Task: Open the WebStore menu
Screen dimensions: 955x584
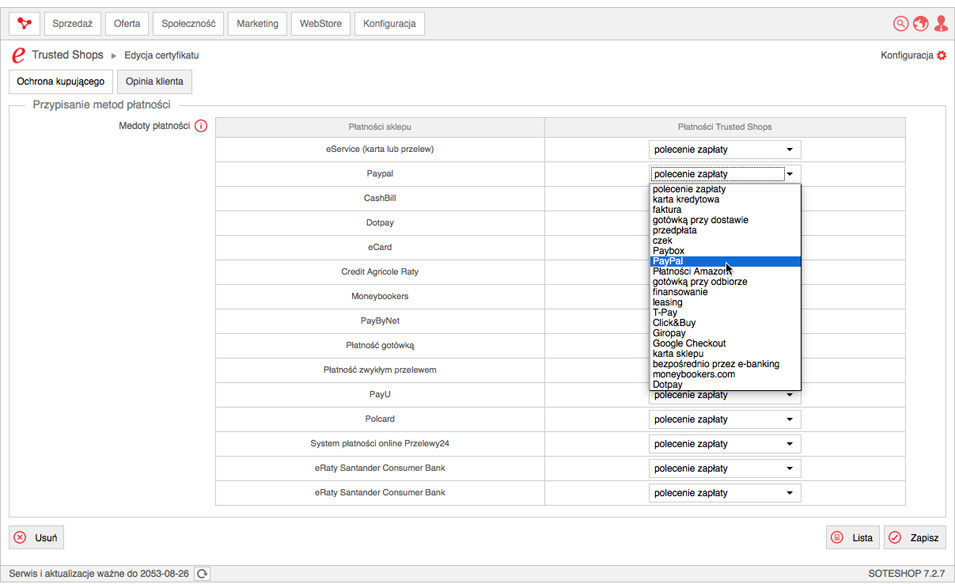Action: tap(320, 24)
